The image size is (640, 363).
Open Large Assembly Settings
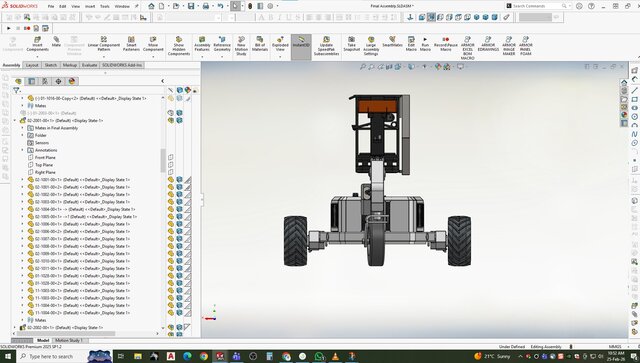371,46
